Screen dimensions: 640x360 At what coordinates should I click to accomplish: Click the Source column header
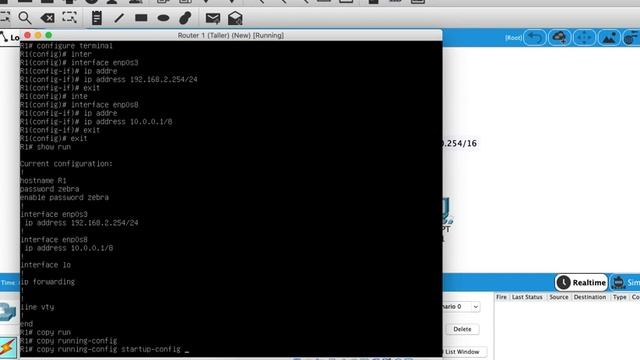[x=558, y=297]
